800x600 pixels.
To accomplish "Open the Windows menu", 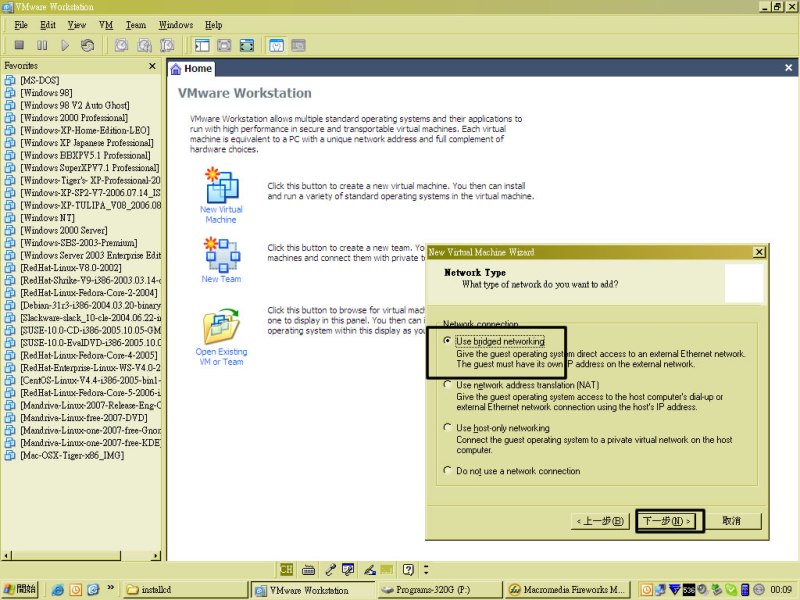I will (x=176, y=25).
